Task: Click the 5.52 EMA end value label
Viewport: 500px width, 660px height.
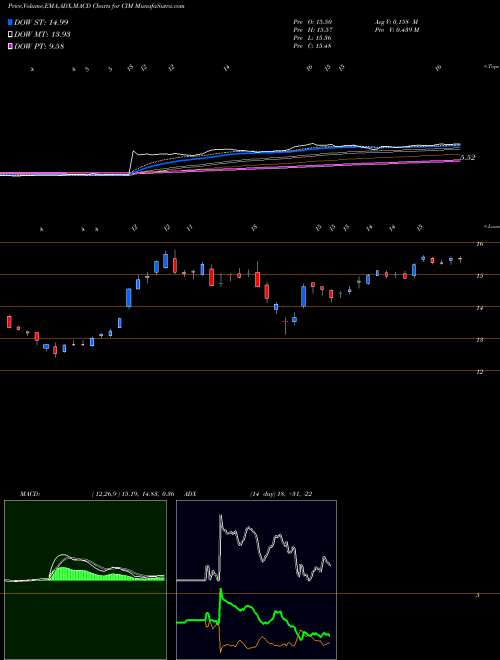Action: tap(468, 157)
